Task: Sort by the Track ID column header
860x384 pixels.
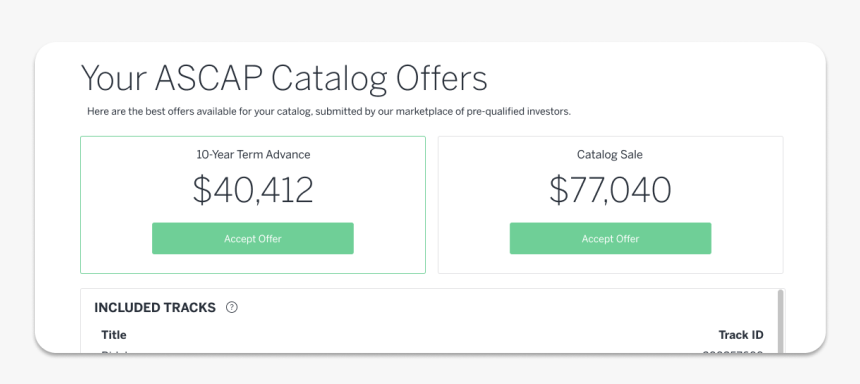Action: 741,335
